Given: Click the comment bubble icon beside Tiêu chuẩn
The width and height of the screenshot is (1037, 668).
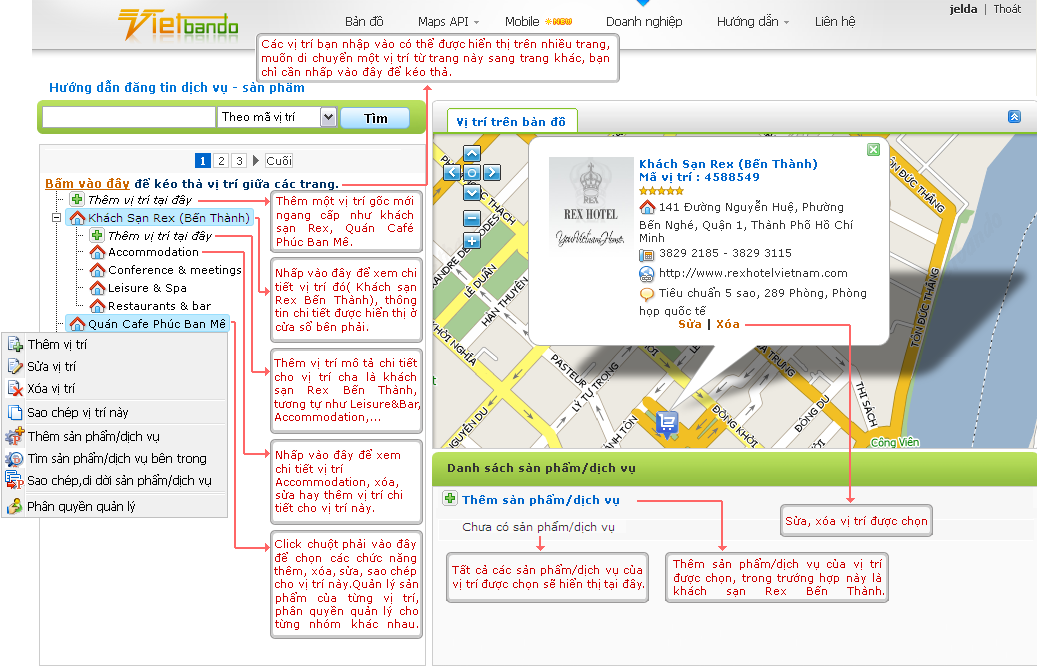Looking at the screenshot, I should click(647, 294).
